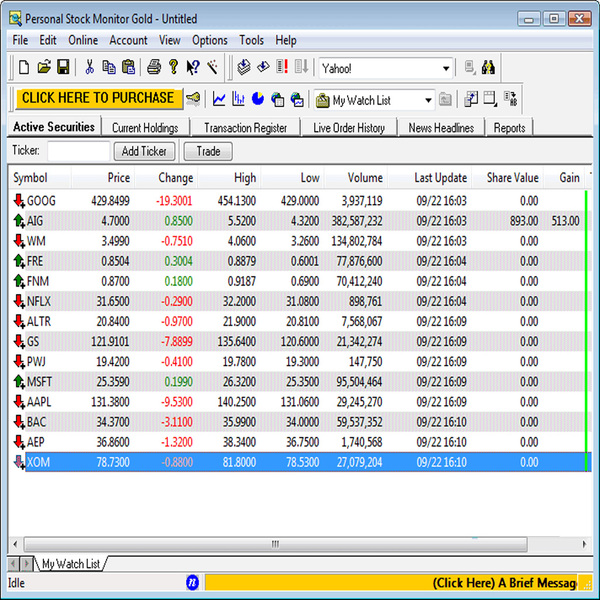Image resolution: width=600 pixels, height=600 pixels.
Task: Select the MSFT row symbol
Action: click(39, 382)
